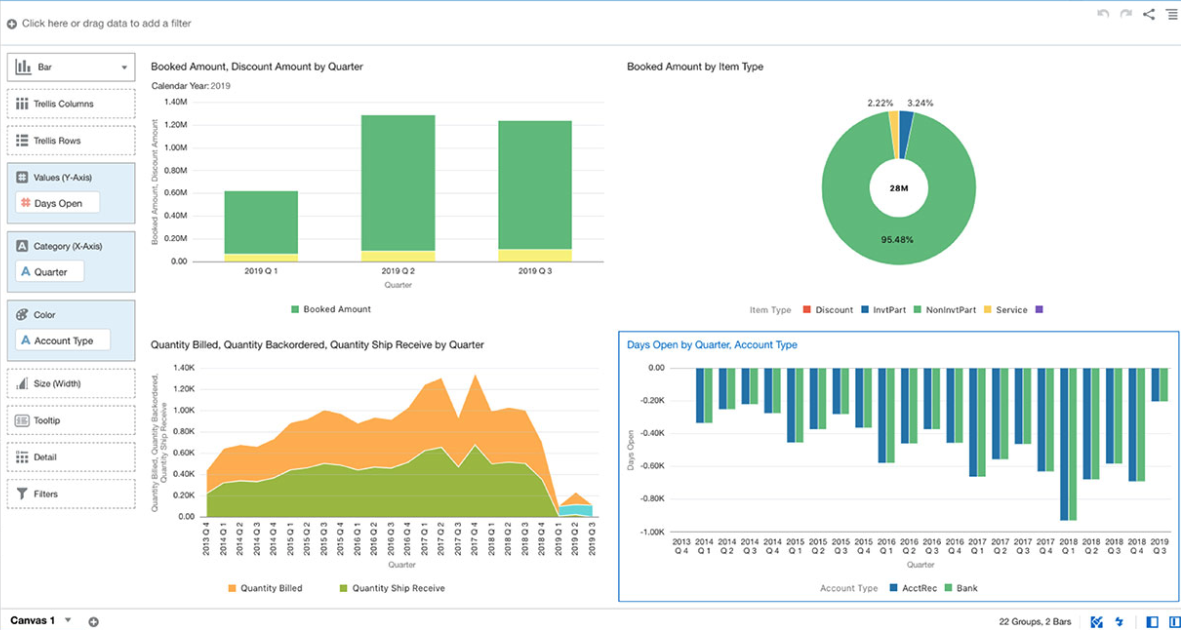Click the undo arrow icon
This screenshot has width=1181, height=630.
coord(1103,14)
